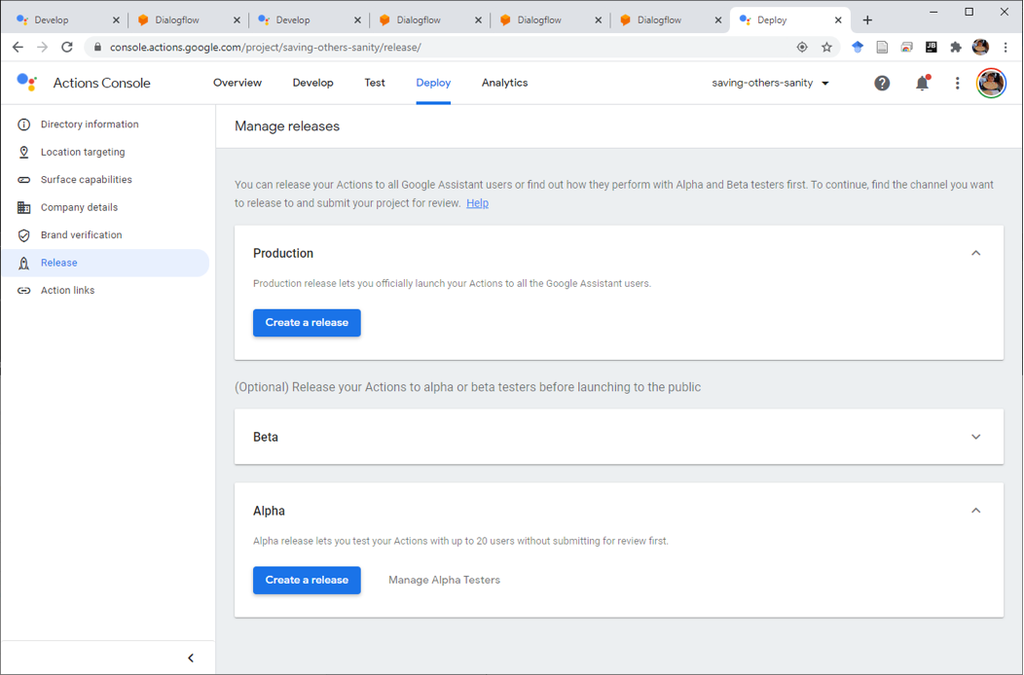Click the Directory information info icon

pos(24,124)
